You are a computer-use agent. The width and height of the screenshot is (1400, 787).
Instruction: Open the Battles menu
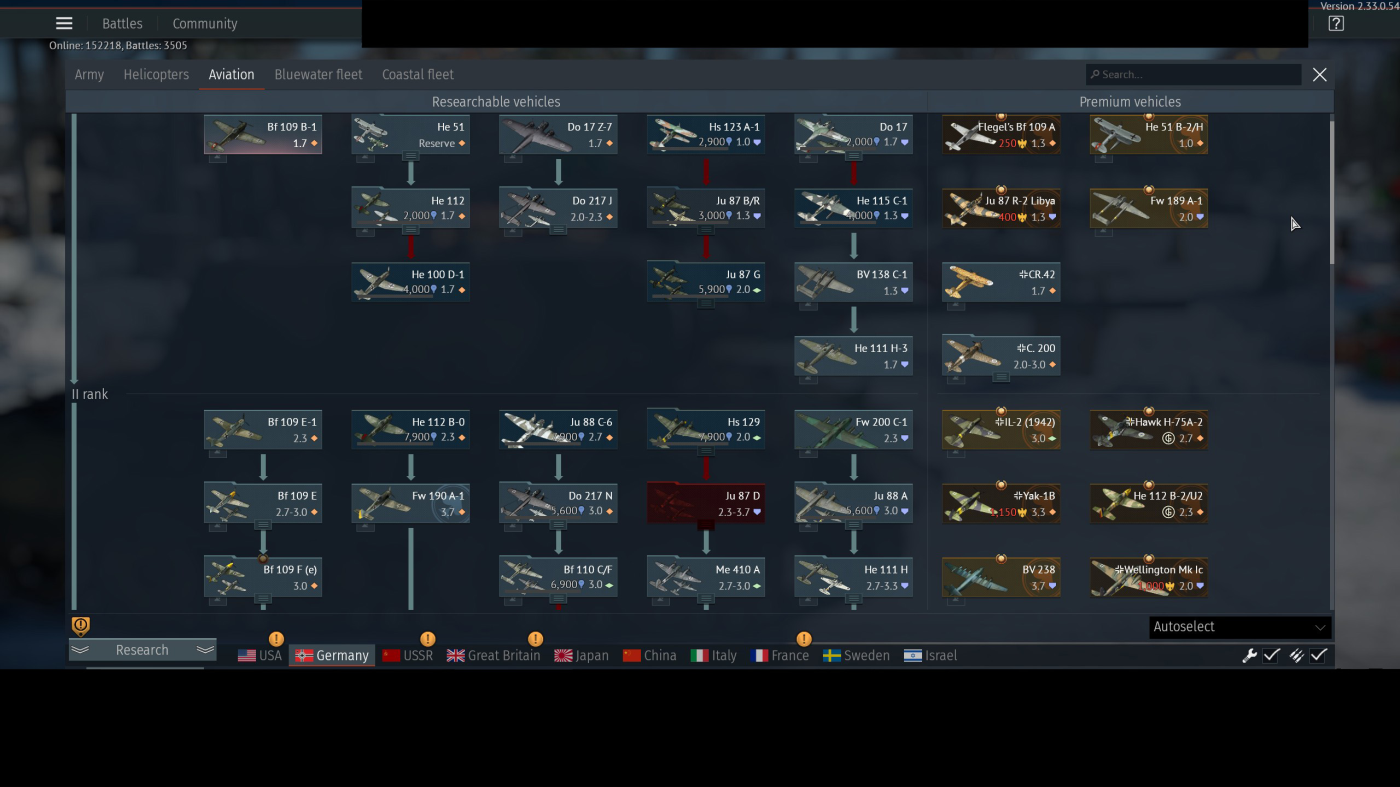tap(122, 24)
